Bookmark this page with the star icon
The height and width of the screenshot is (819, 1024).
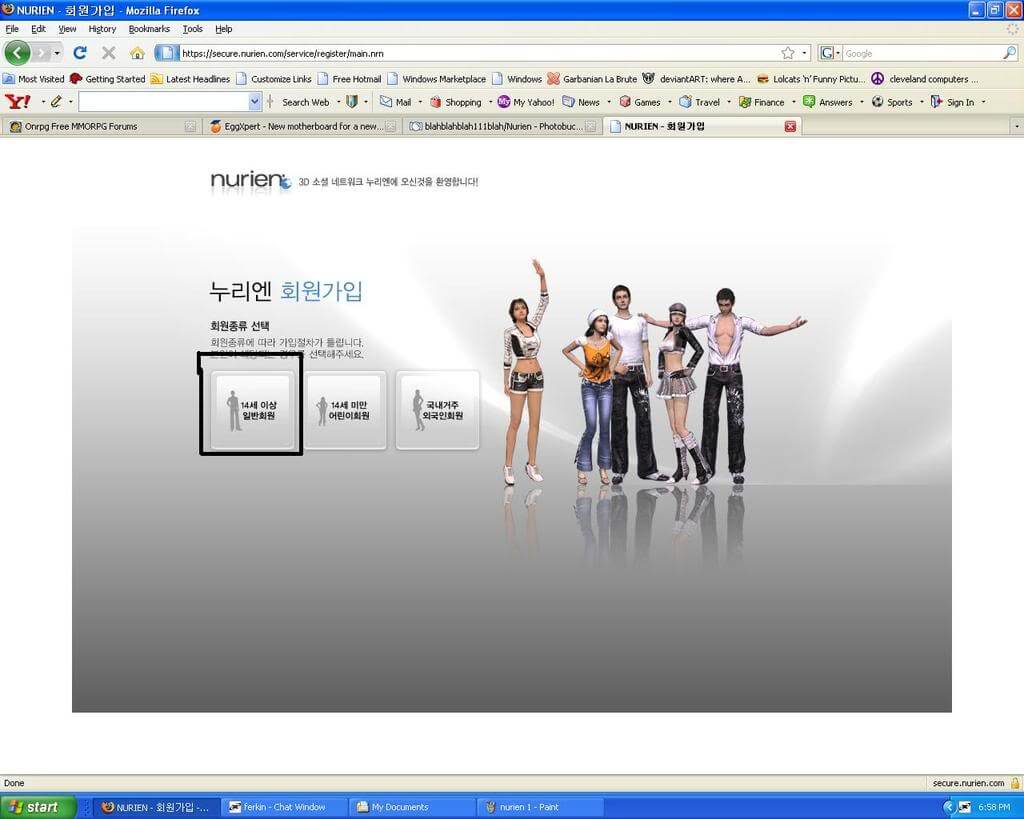pyautogui.click(x=787, y=53)
